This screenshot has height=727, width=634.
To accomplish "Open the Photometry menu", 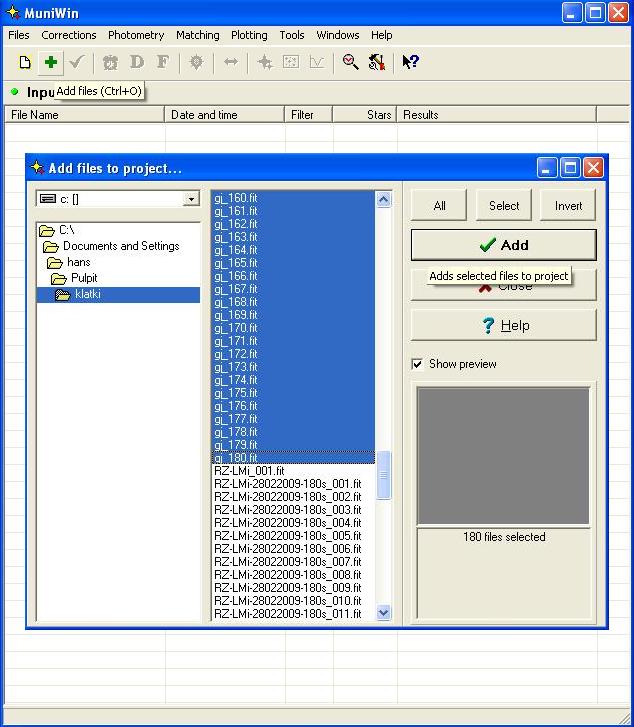I will pos(136,35).
